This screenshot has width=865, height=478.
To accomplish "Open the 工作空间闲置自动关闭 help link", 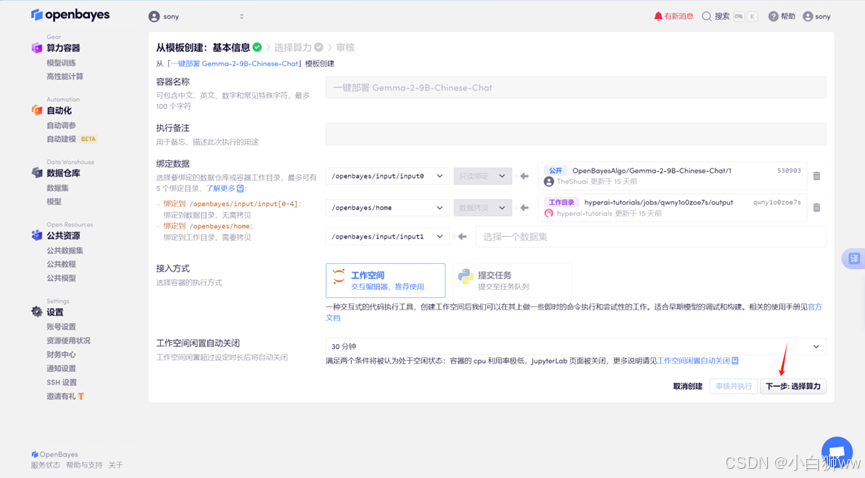I will click(x=698, y=361).
